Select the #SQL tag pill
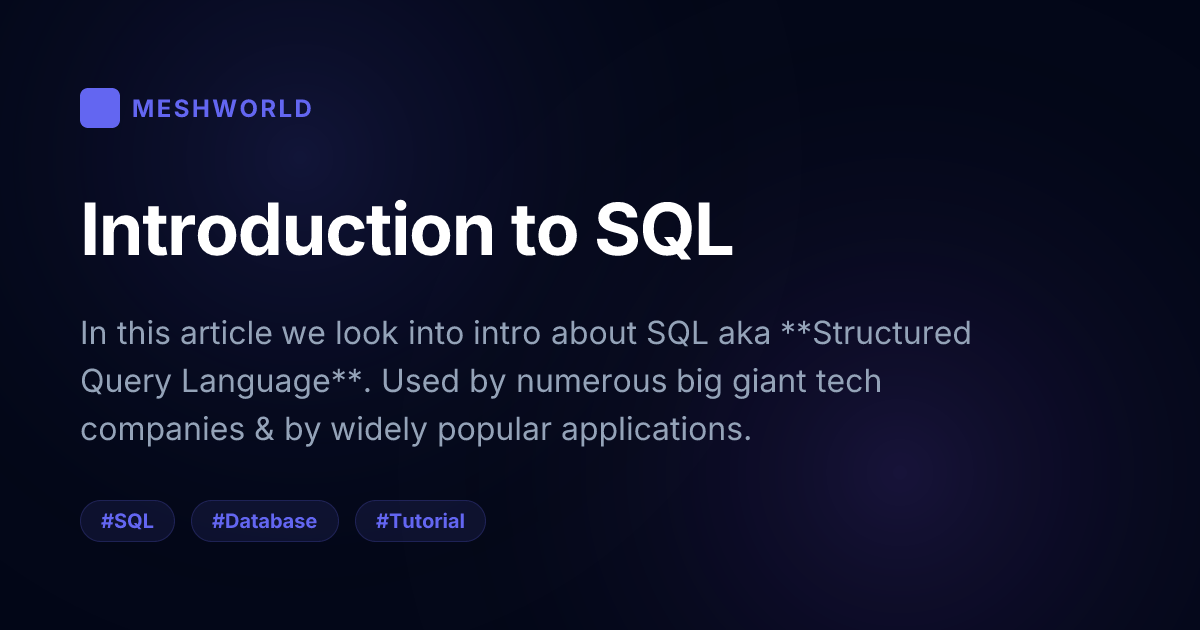Viewport: 1200px width, 630px height. click(x=127, y=521)
